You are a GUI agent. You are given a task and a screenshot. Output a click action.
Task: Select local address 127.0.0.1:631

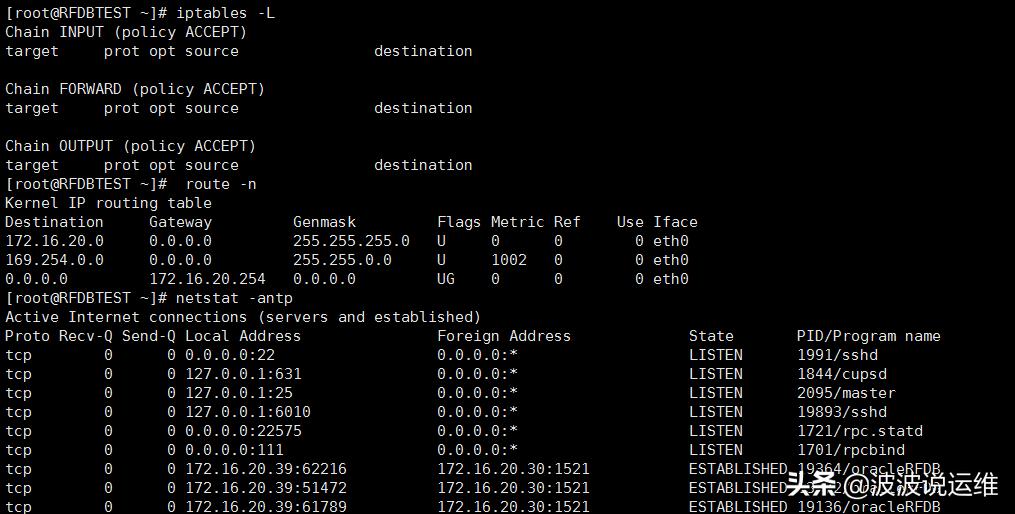(x=243, y=374)
